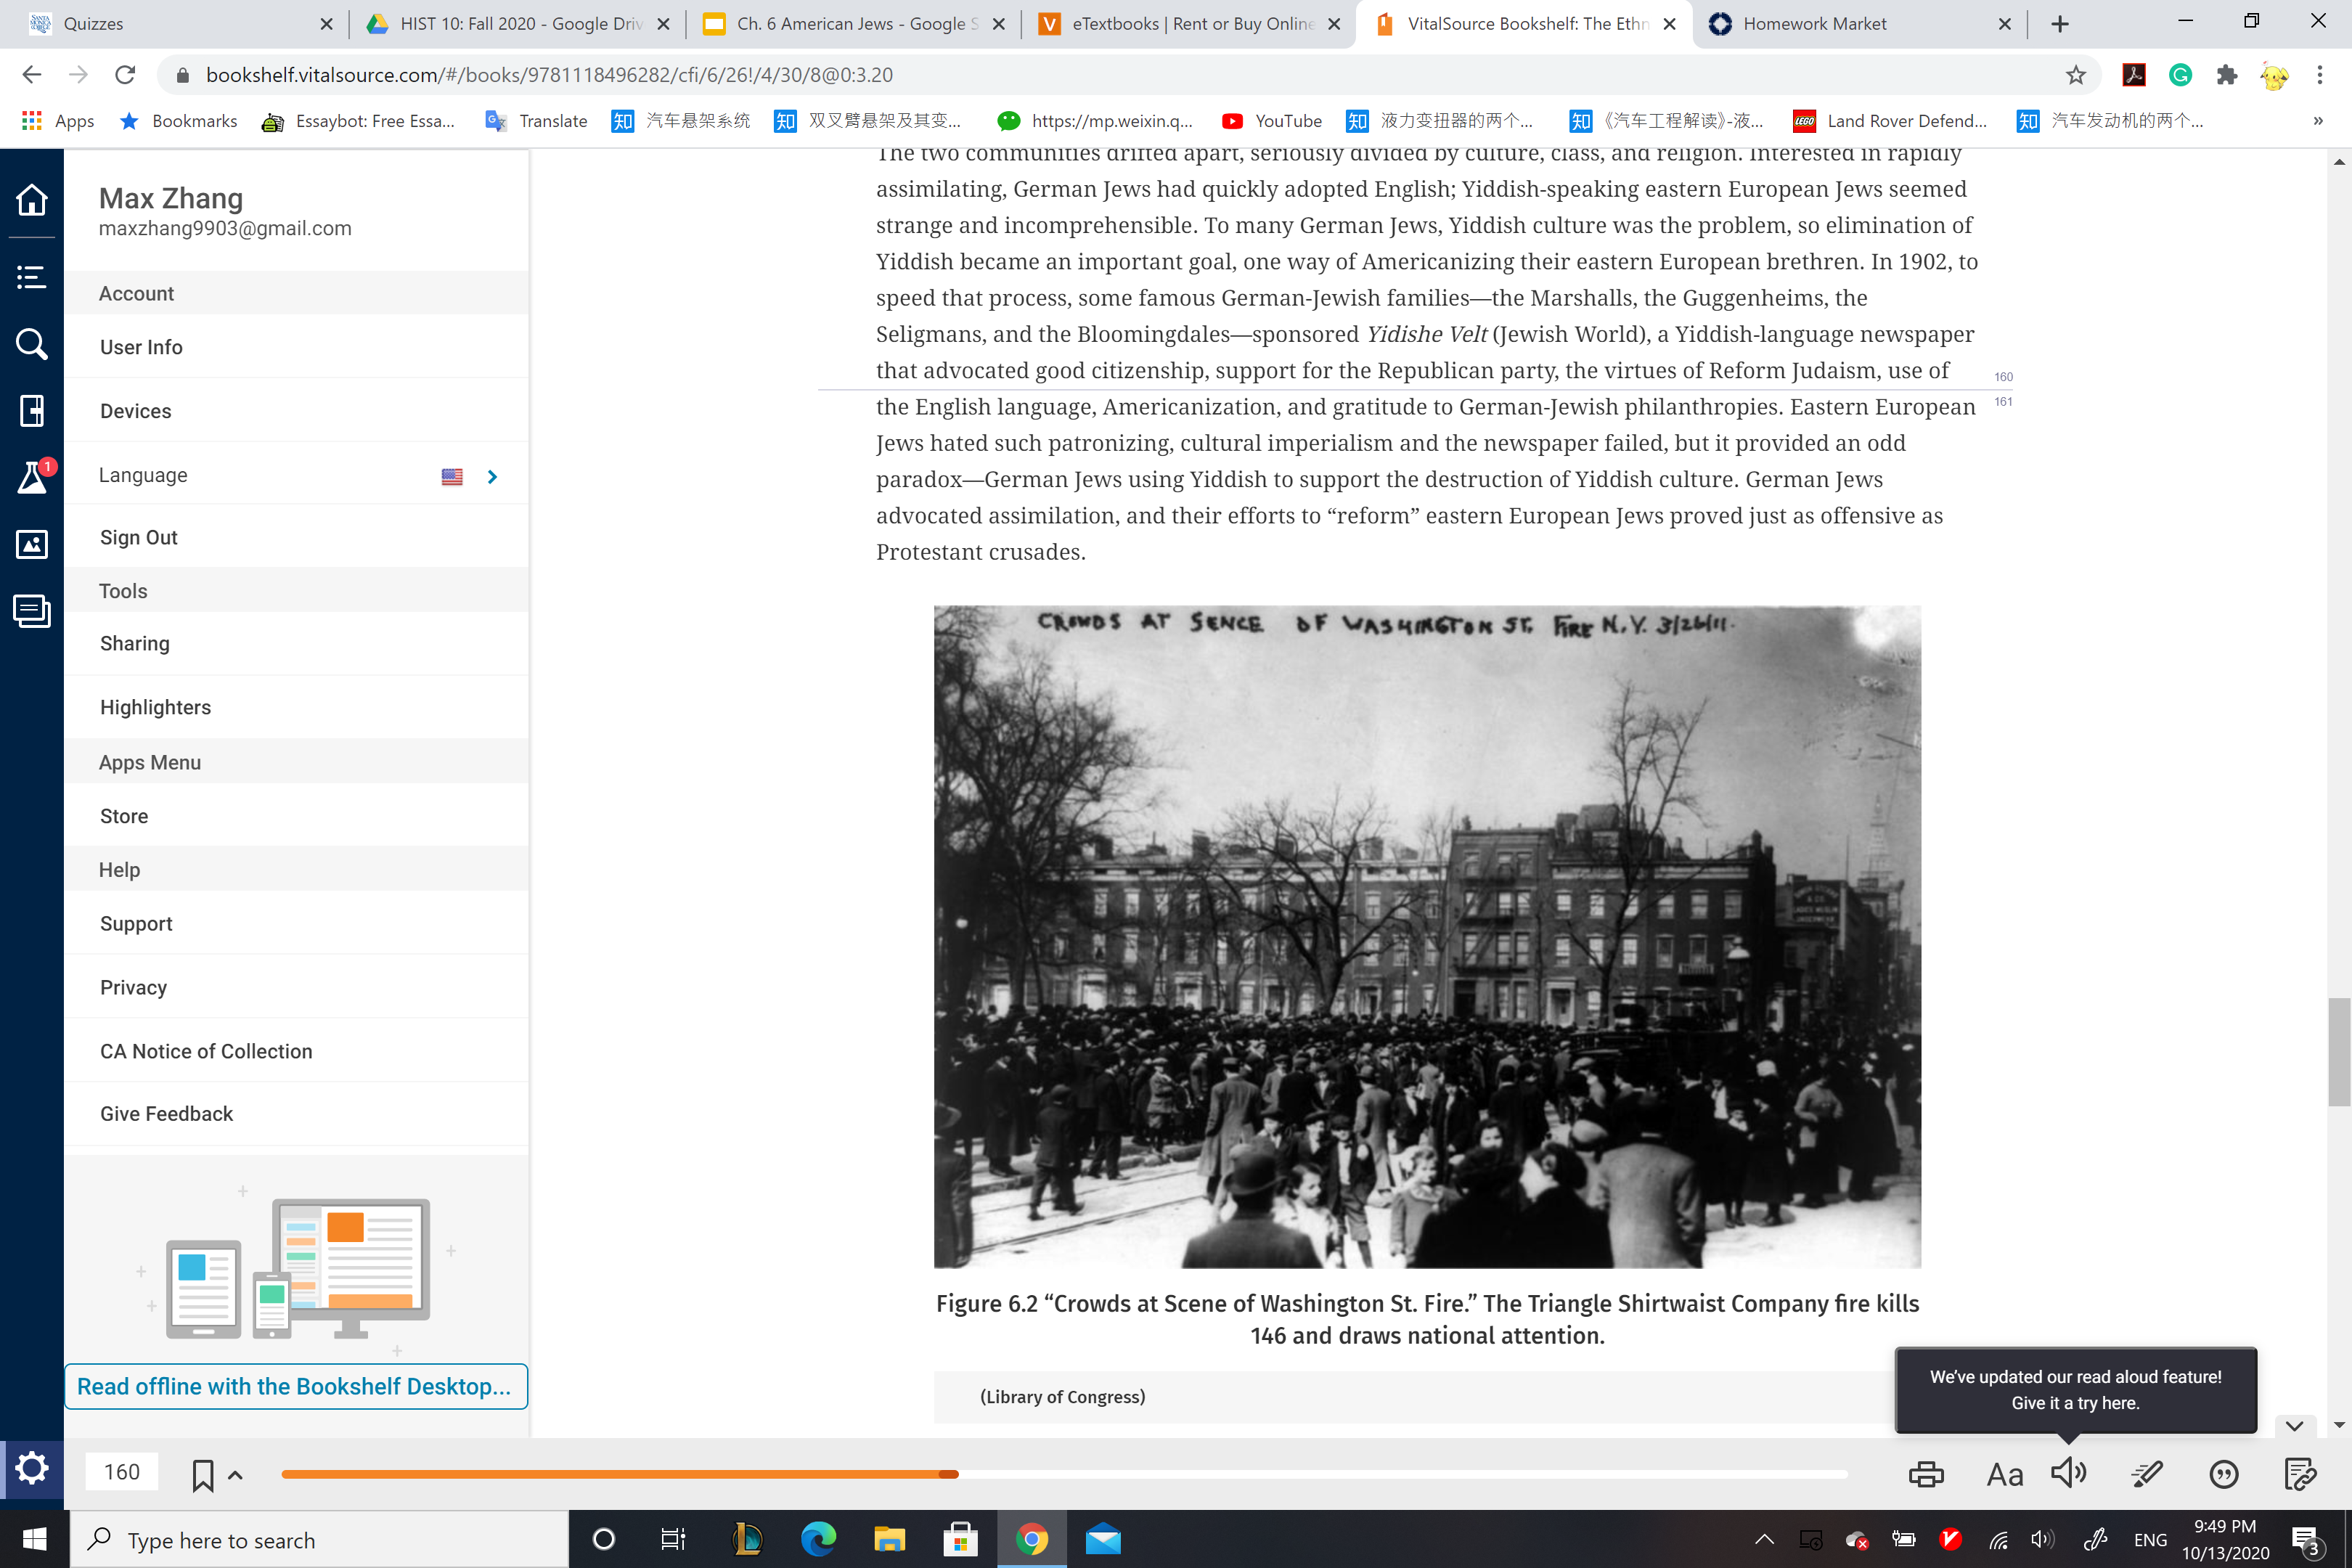Open the flask labs icon with badge

[x=33, y=477]
